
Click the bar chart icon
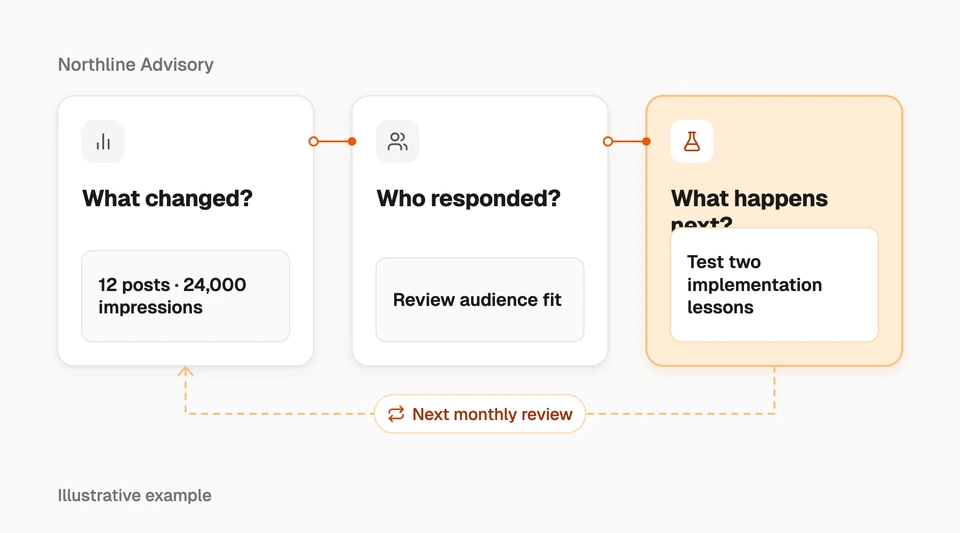(103, 141)
